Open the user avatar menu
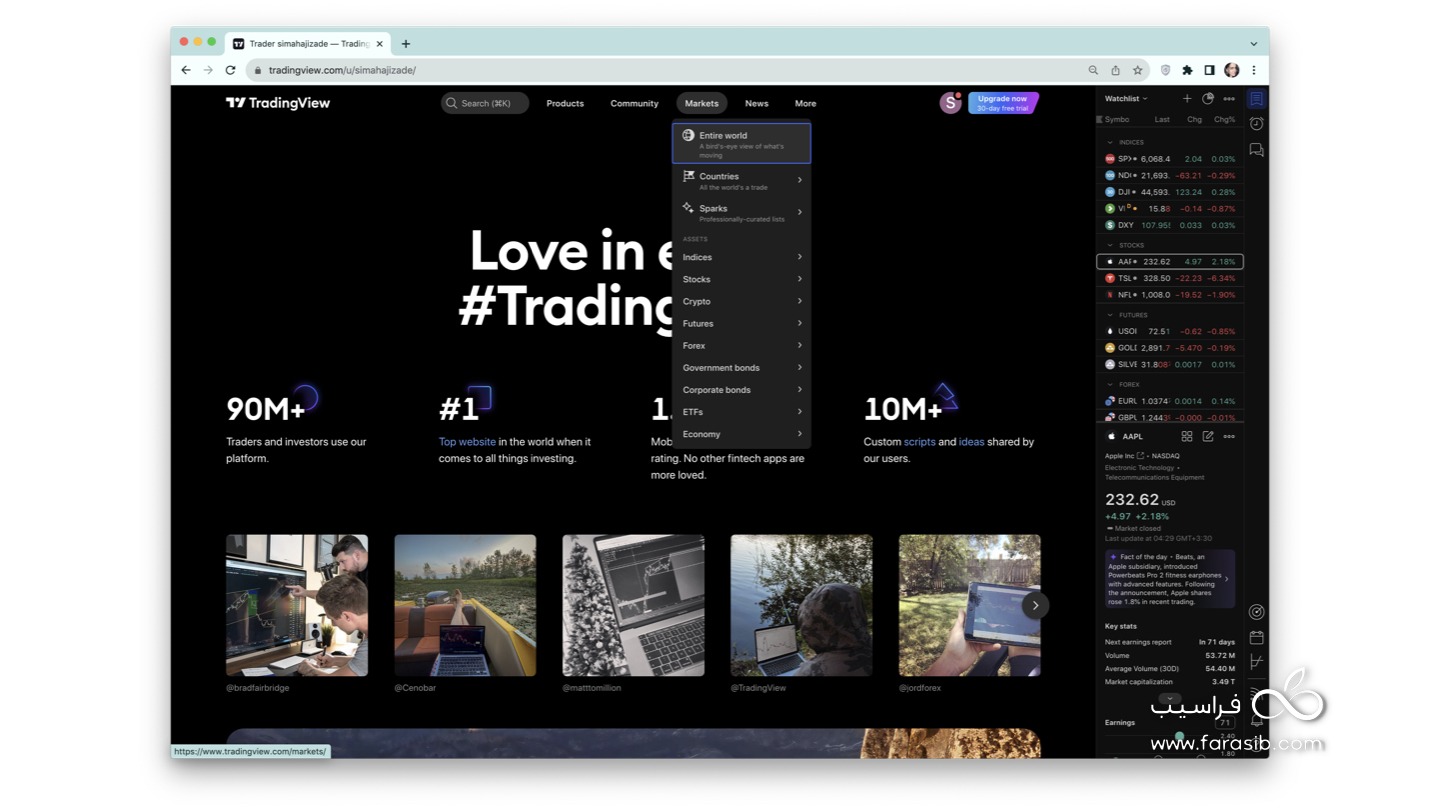The height and width of the screenshot is (810, 1440). (950, 103)
